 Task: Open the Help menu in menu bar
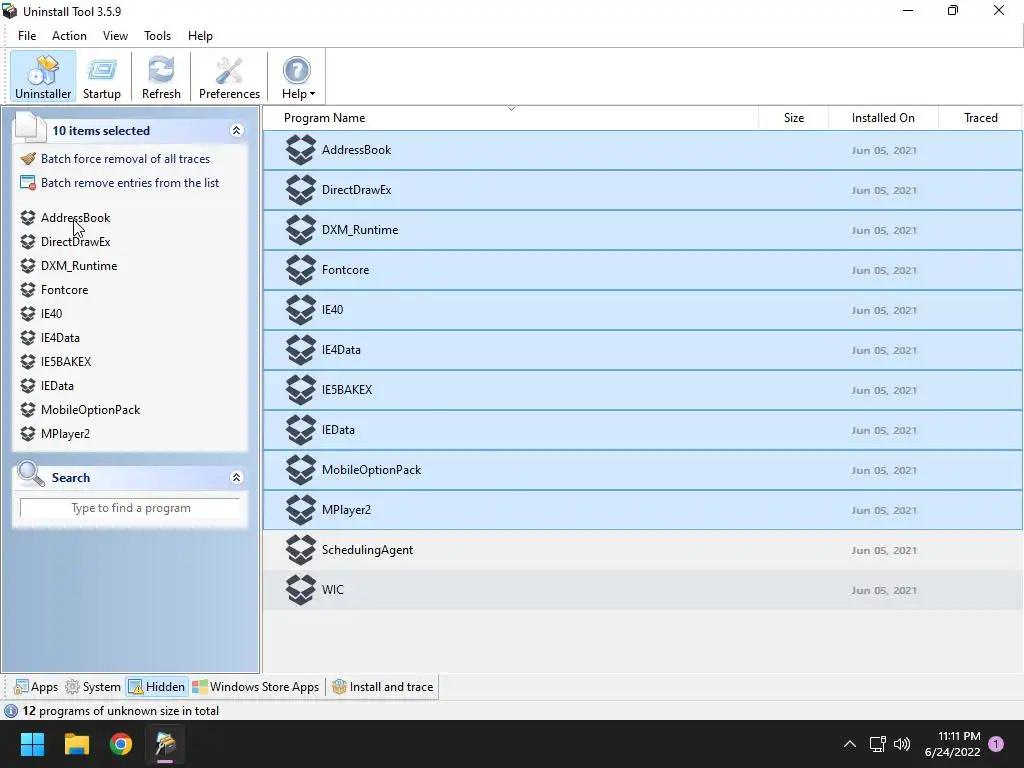(x=200, y=36)
